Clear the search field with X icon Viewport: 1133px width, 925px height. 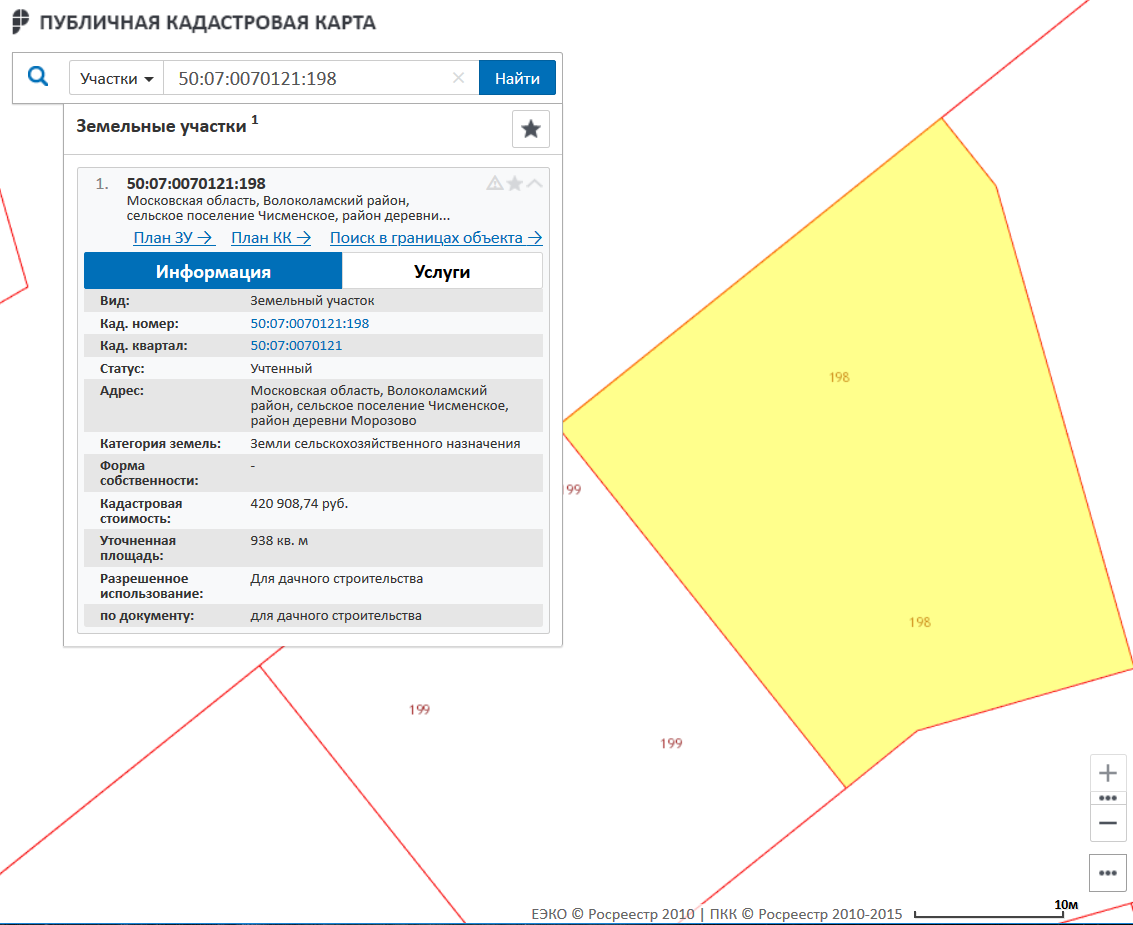tap(458, 78)
